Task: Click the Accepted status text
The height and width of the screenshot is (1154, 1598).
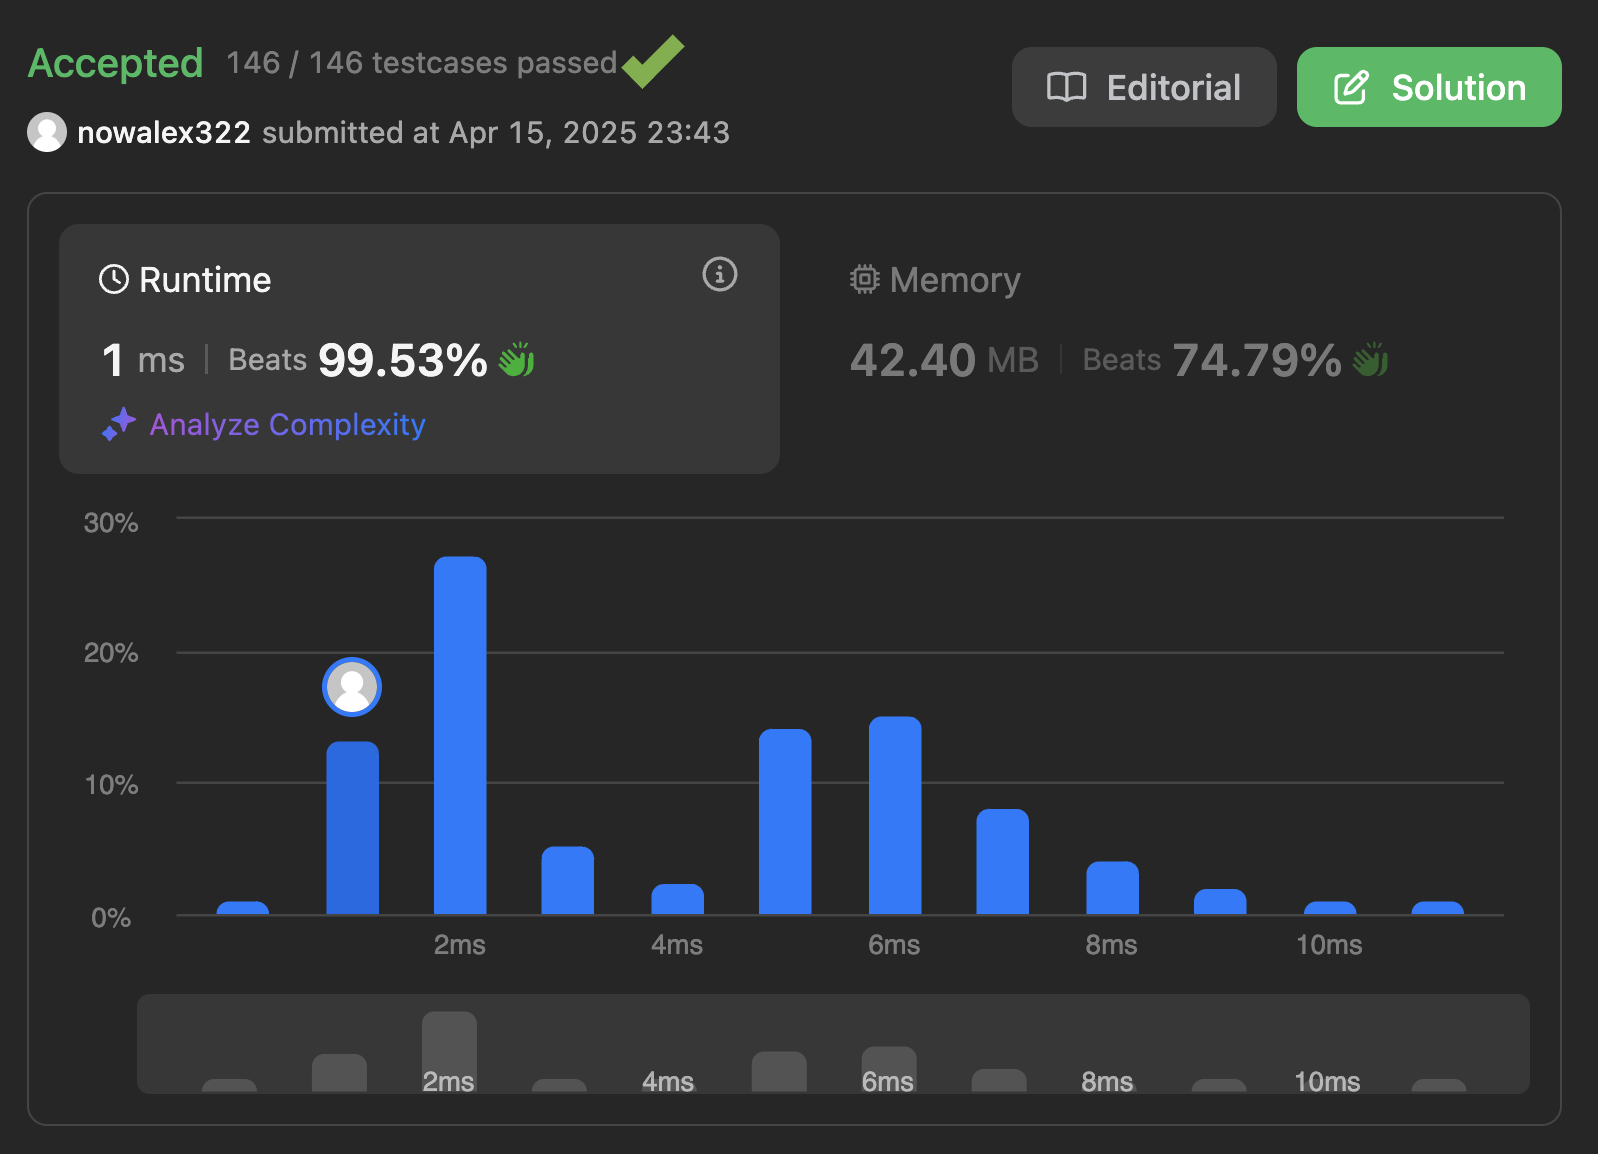Action: pos(116,63)
